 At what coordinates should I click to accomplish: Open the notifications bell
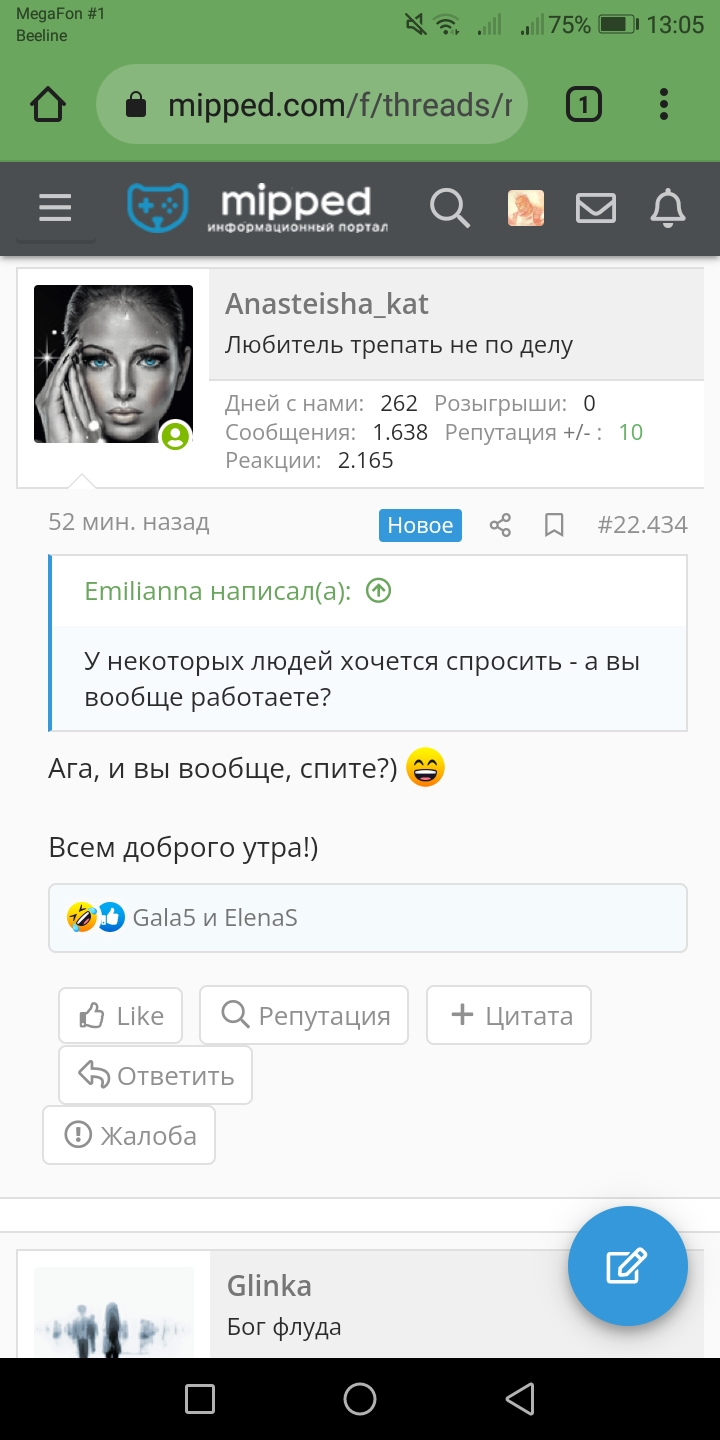pyautogui.click(x=667, y=208)
